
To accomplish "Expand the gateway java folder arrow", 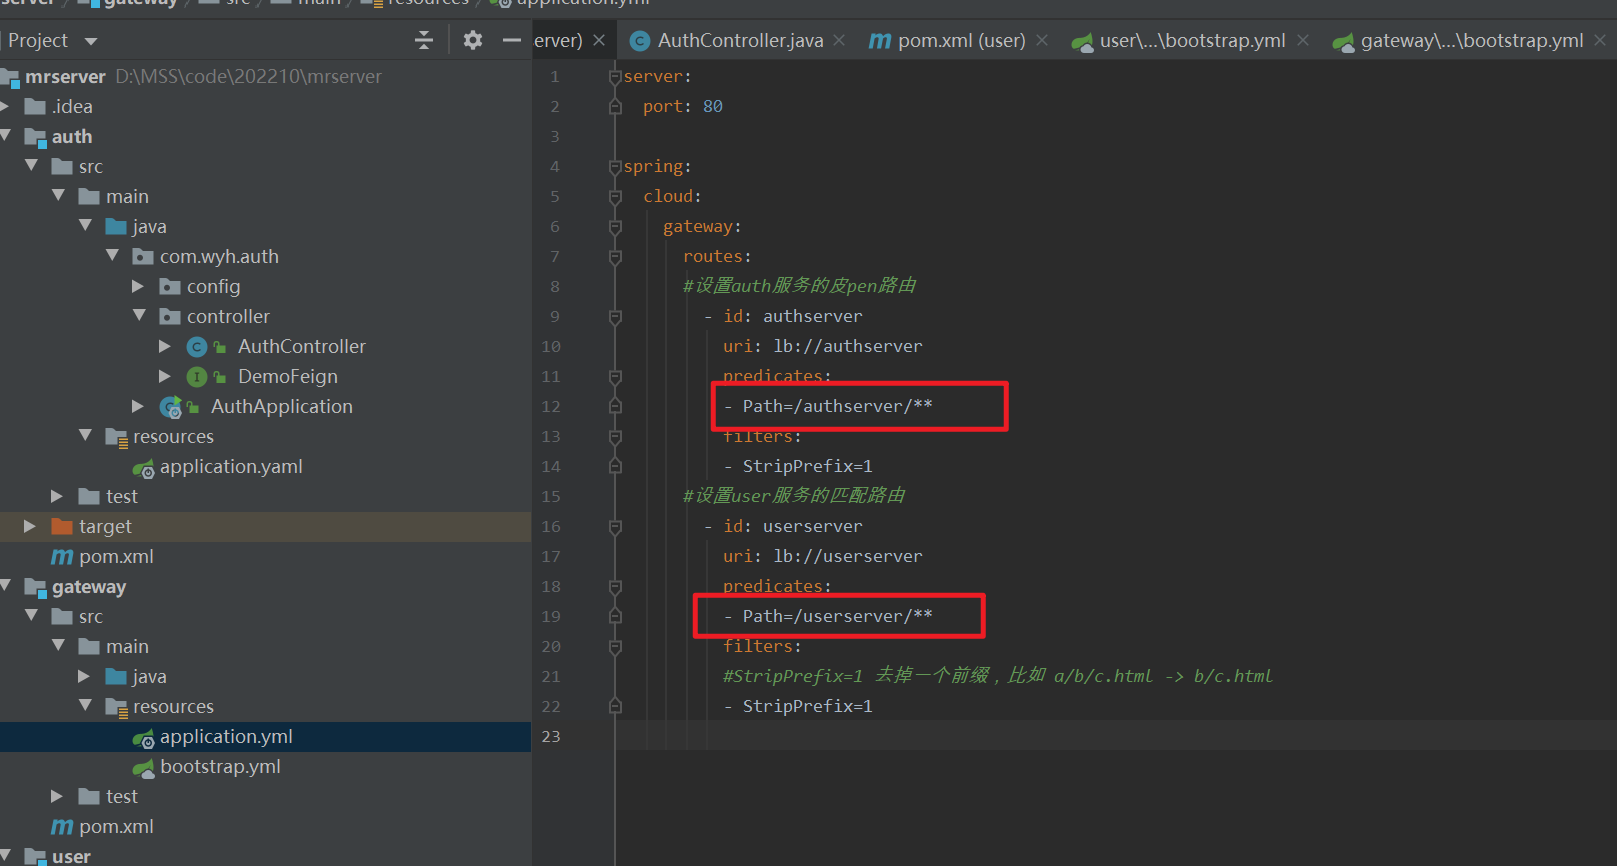I will click(x=84, y=676).
